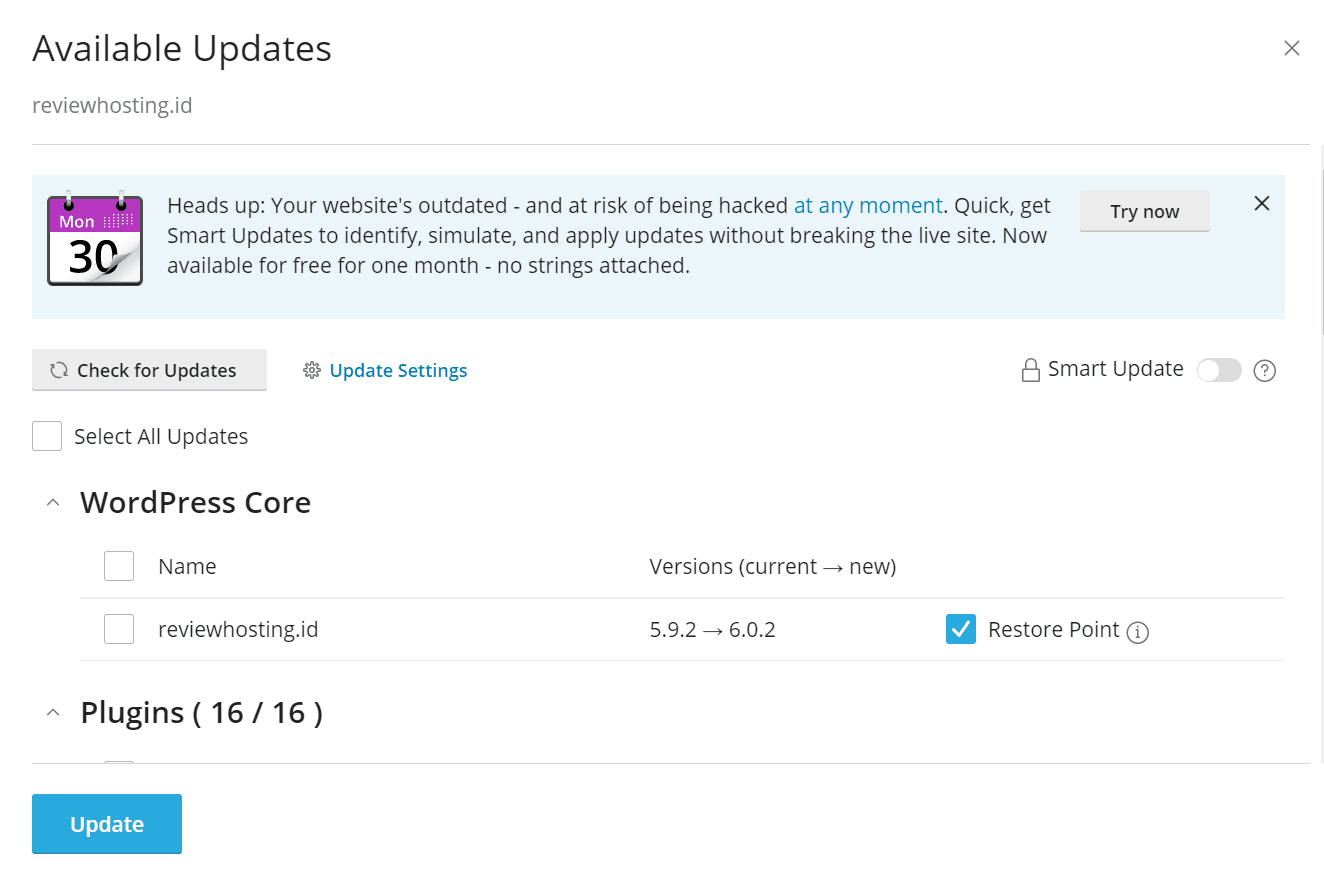Follow the "at any moment" link

click(868, 206)
